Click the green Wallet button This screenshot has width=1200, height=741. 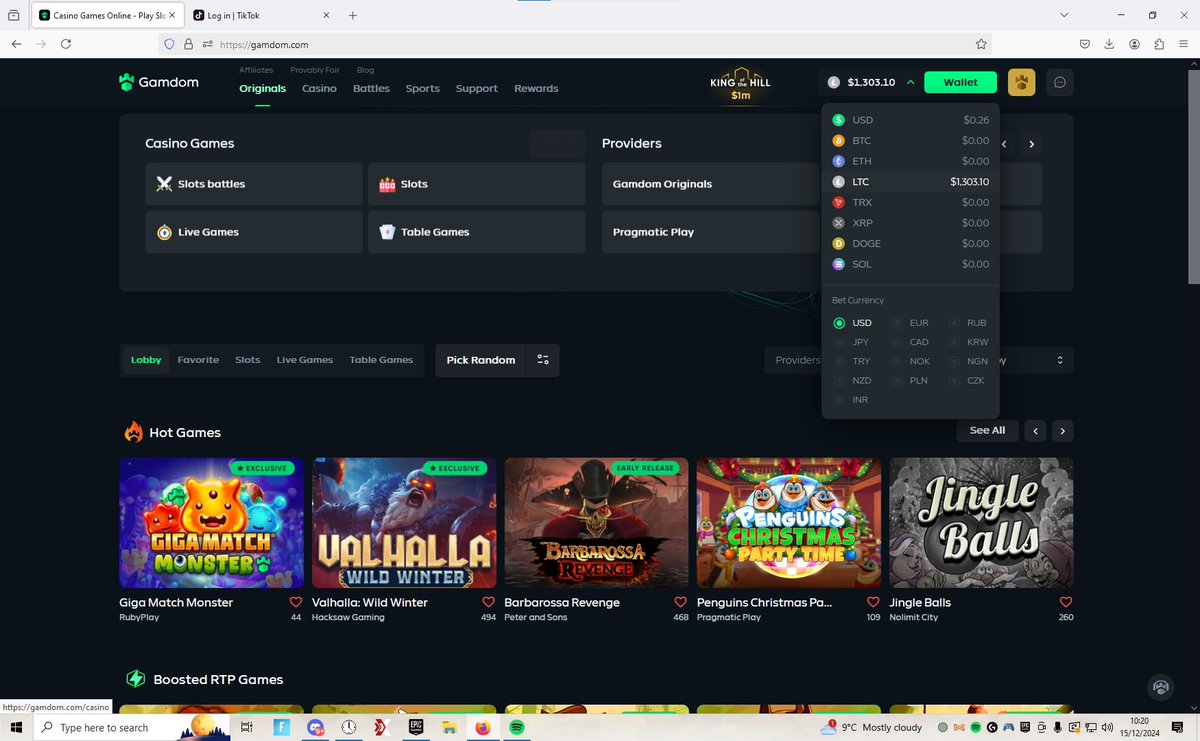coord(961,82)
